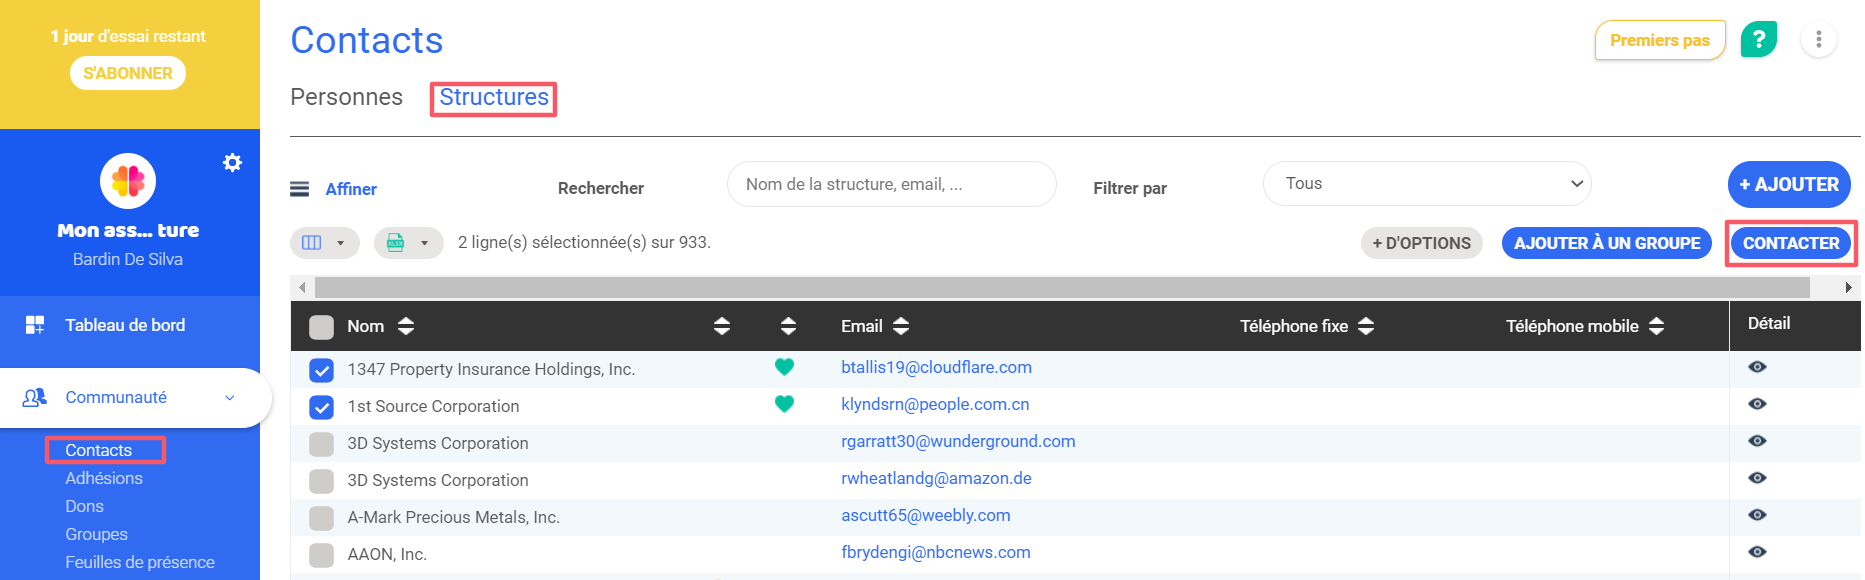Open the column display dropdown
Viewport: 1865px width, 580px height.
click(x=324, y=243)
